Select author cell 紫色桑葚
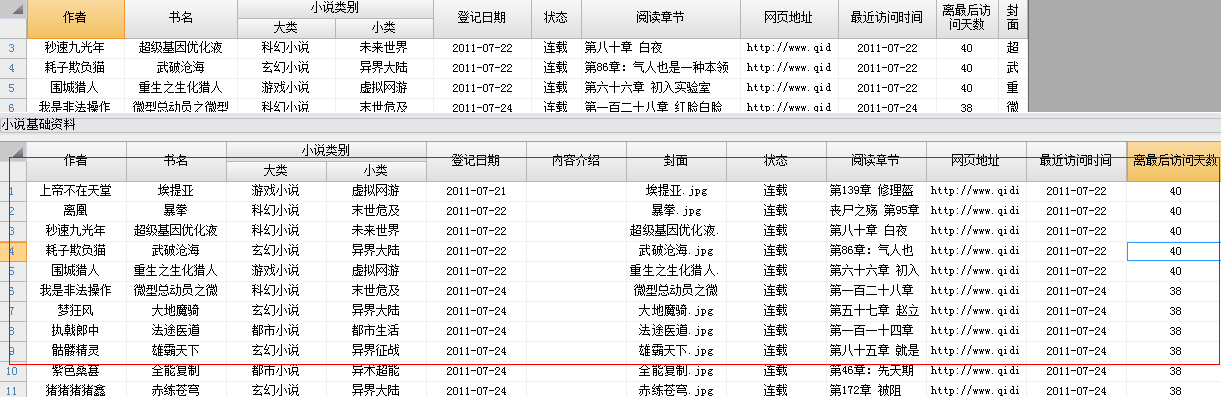 pyautogui.click(x=75, y=371)
